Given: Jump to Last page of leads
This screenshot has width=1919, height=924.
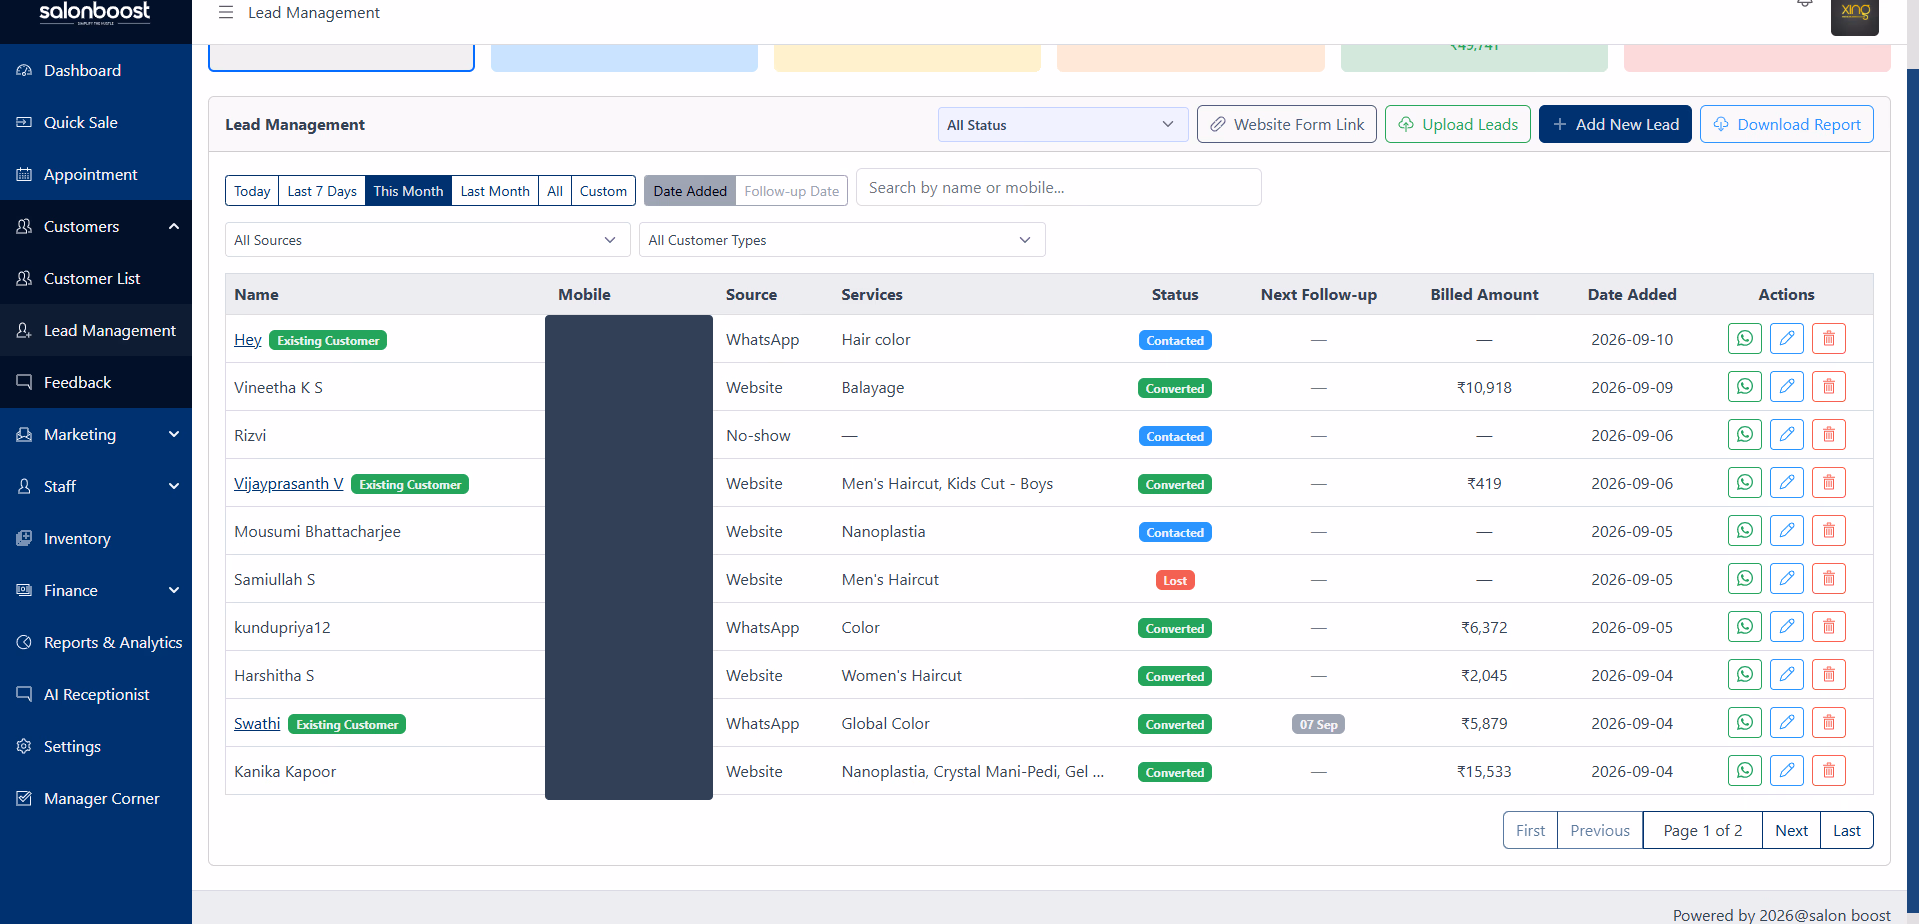Looking at the screenshot, I should (x=1846, y=830).
